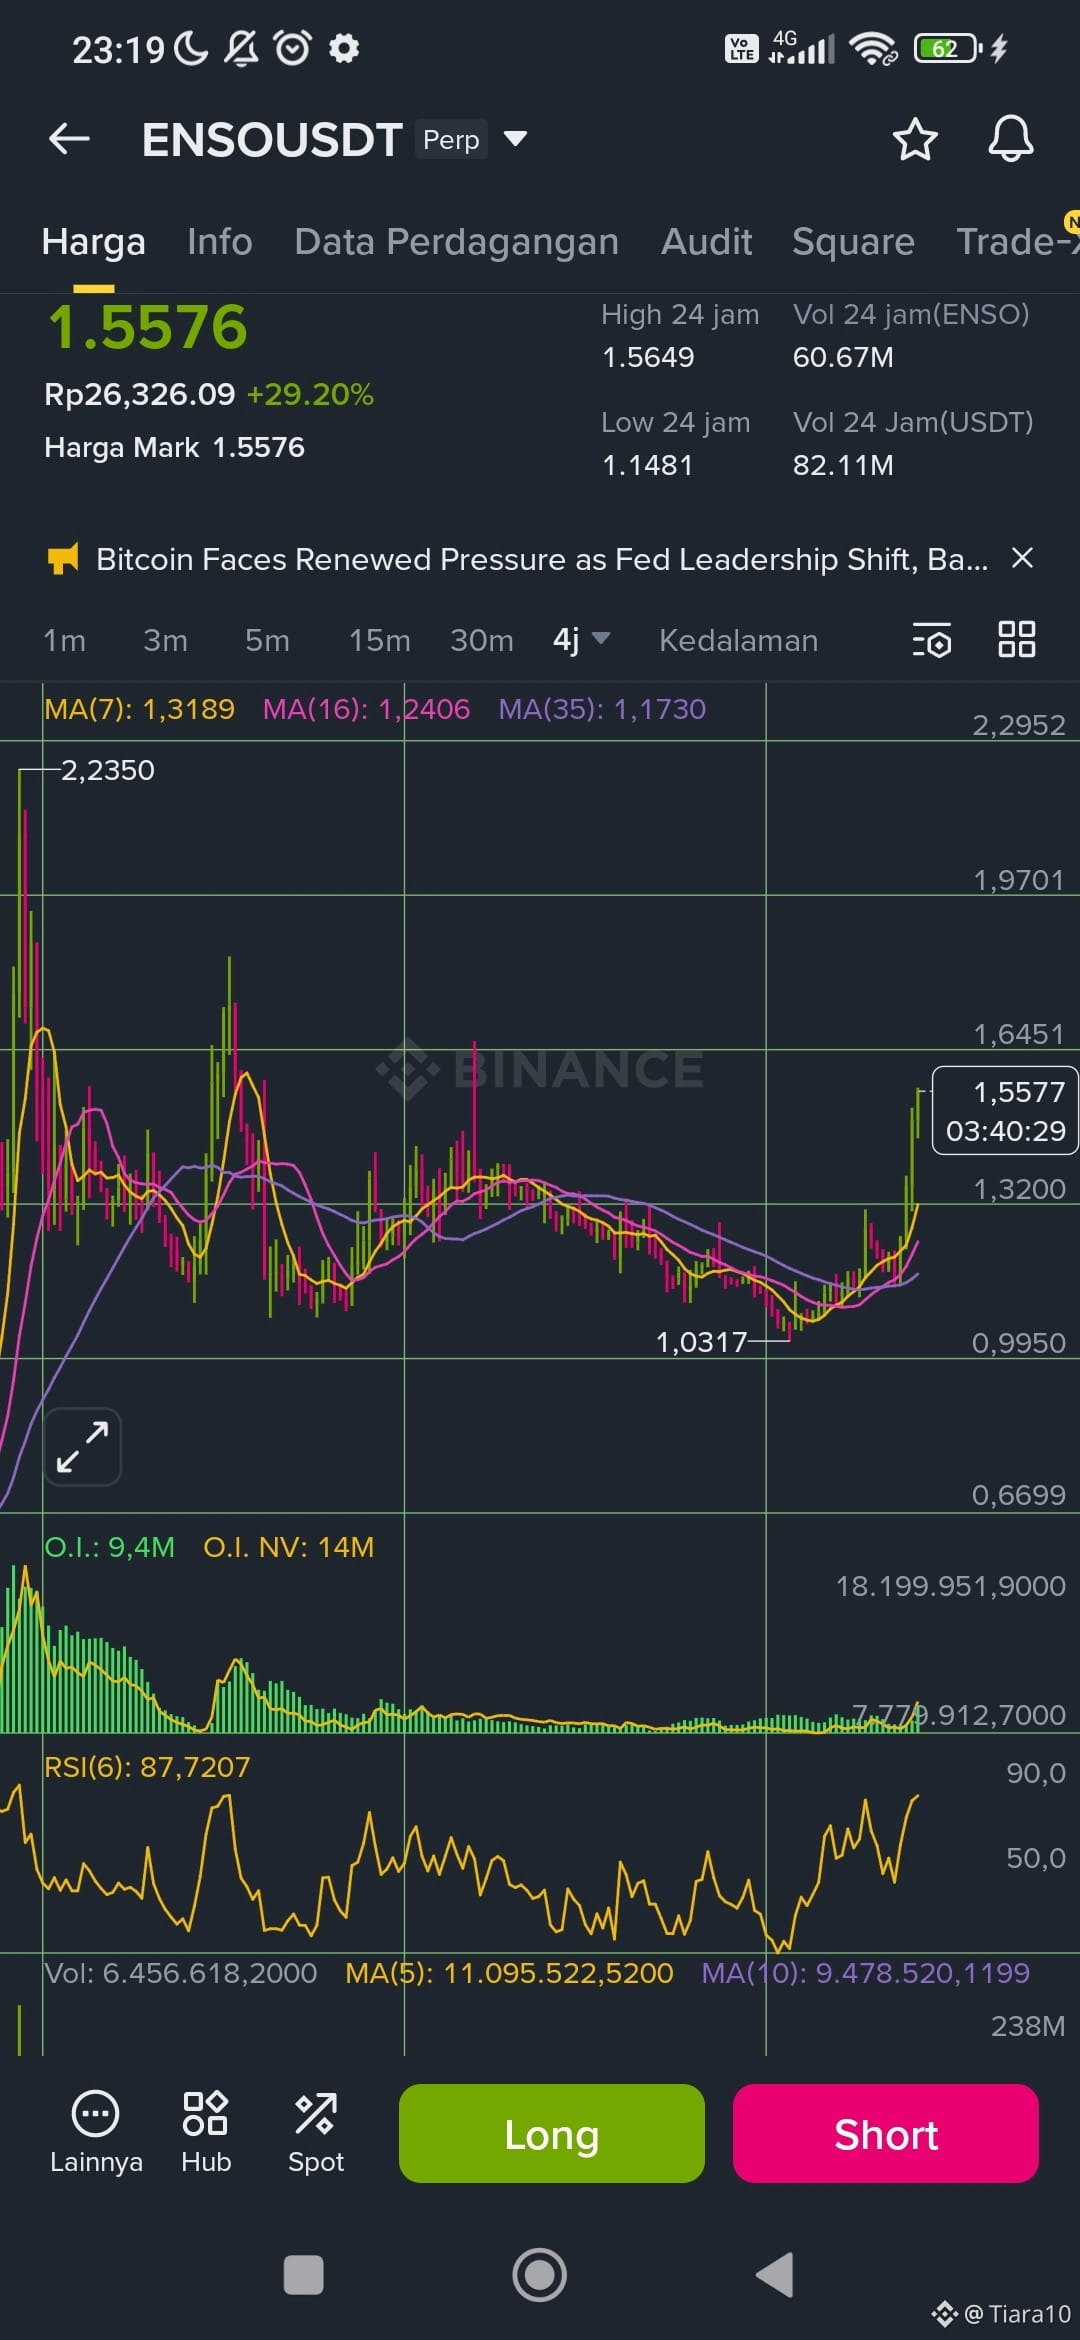
Task: Tap the +29.20% change percentage
Action: [310, 394]
